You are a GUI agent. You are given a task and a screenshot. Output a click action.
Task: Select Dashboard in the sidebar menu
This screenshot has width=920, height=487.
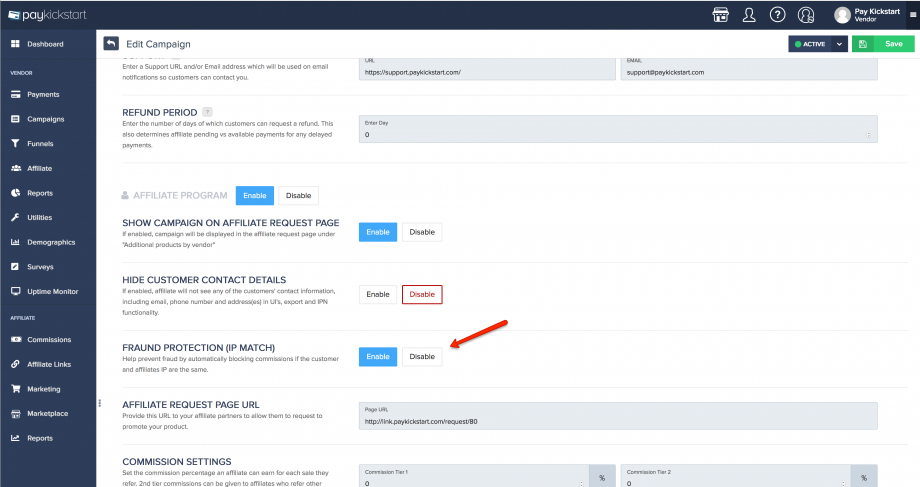coord(45,44)
